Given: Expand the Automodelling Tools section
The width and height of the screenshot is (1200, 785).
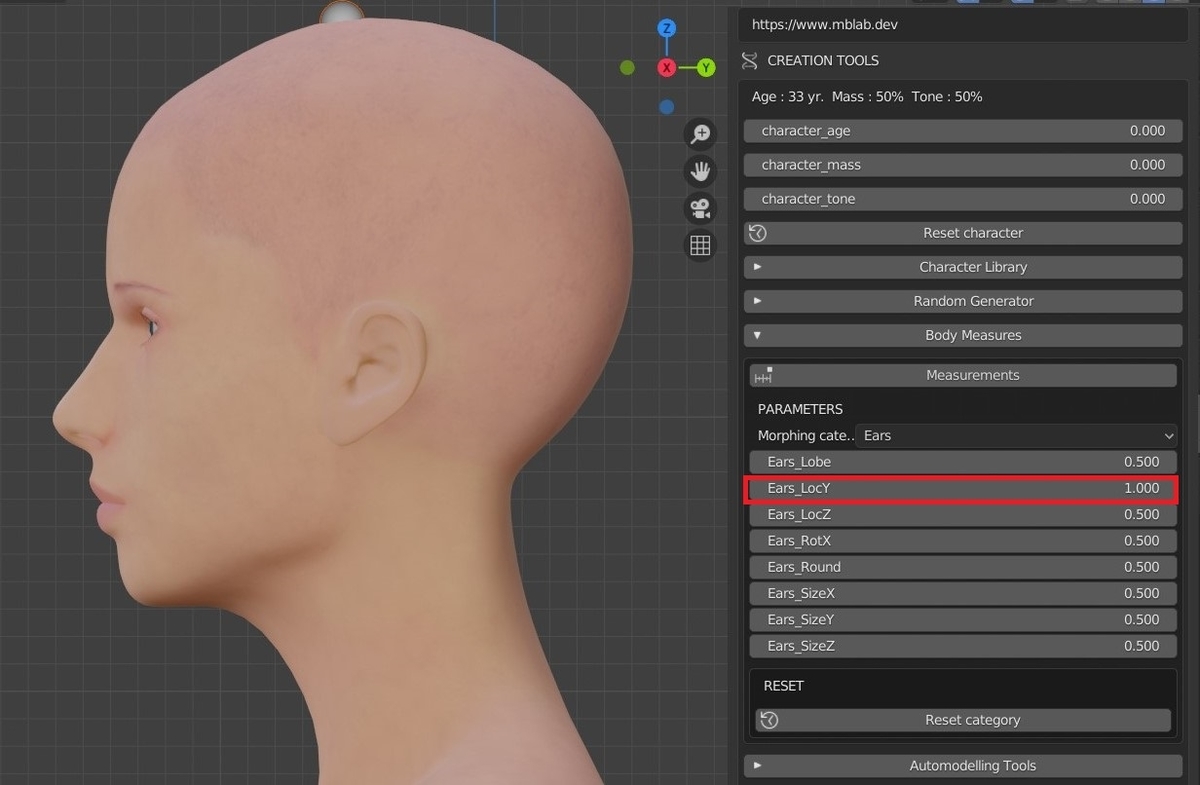Looking at the screenshot, I should [x=963, y=765].
